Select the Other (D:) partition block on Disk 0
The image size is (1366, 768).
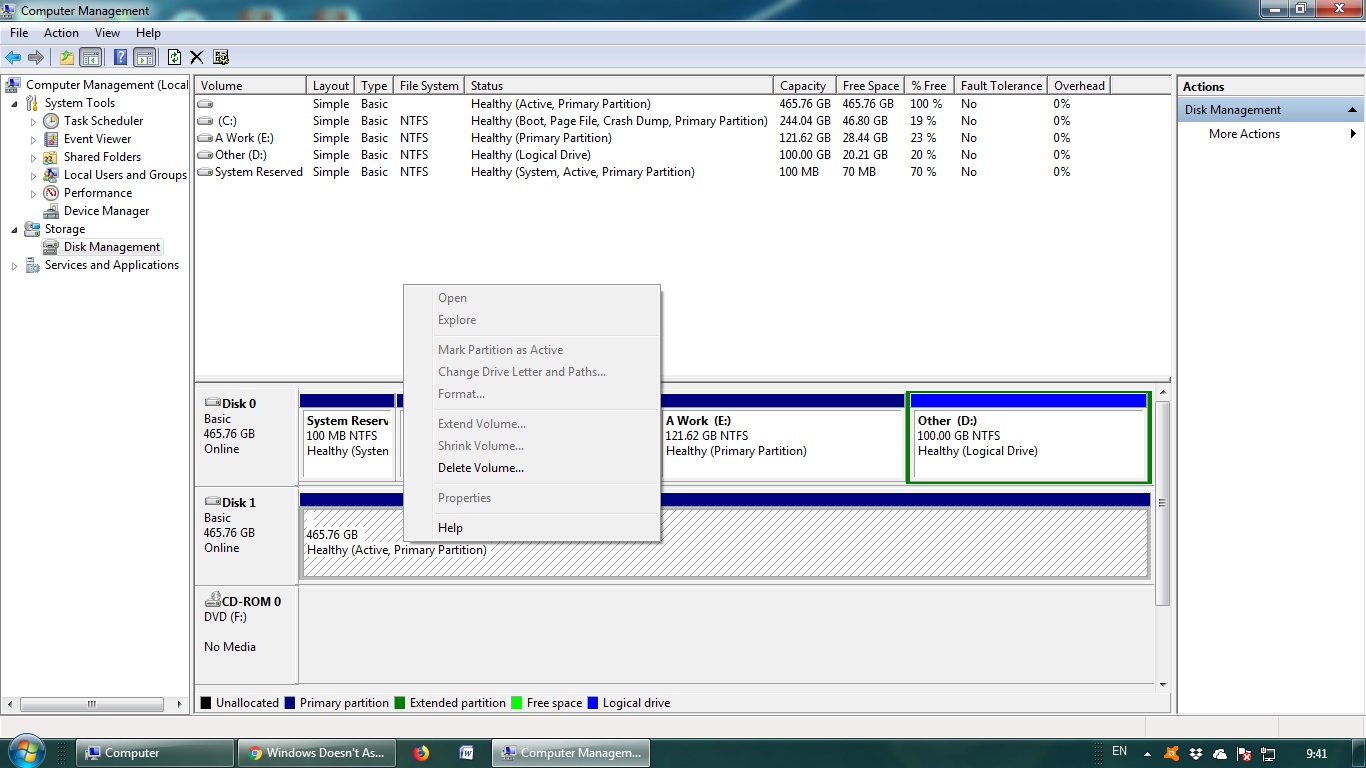pos(1028,437)
